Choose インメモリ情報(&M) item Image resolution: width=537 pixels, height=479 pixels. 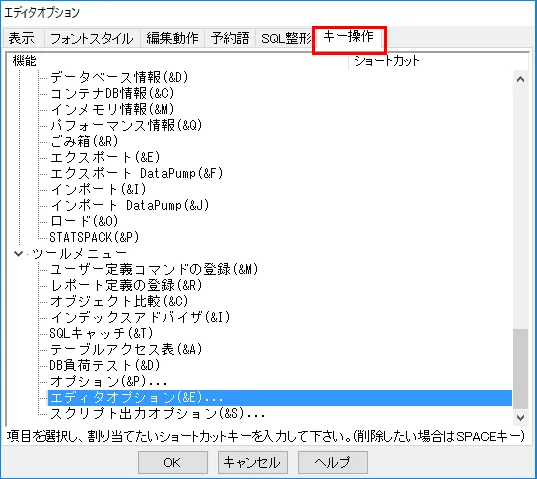tap(112, 109)
